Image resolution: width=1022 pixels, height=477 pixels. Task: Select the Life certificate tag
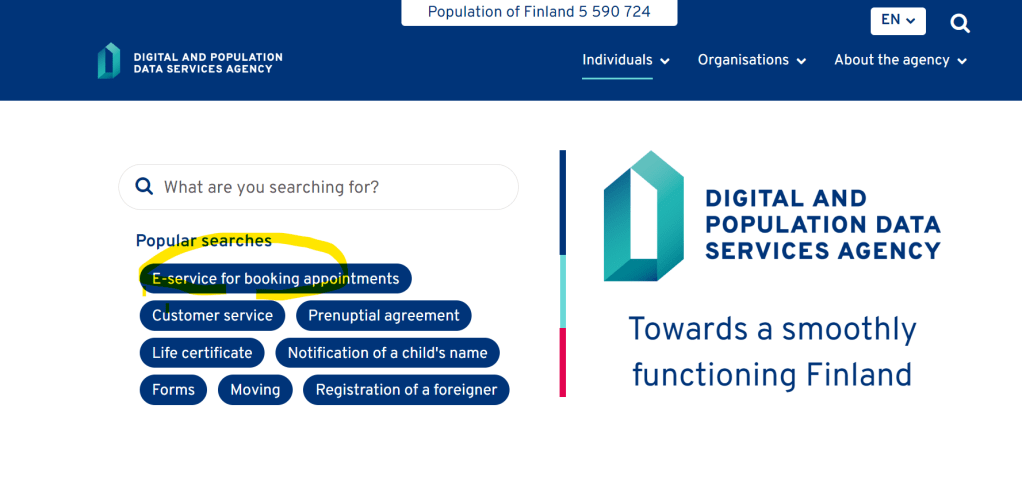[x=202, y=353]
